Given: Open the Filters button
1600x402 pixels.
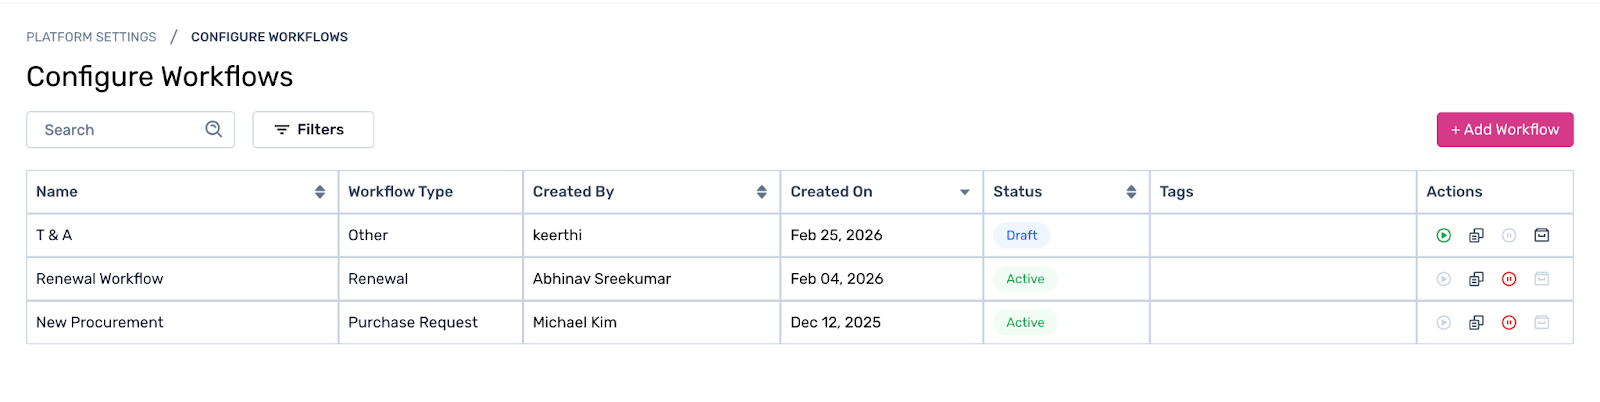Looking at the screenshot, I should 313,130.
